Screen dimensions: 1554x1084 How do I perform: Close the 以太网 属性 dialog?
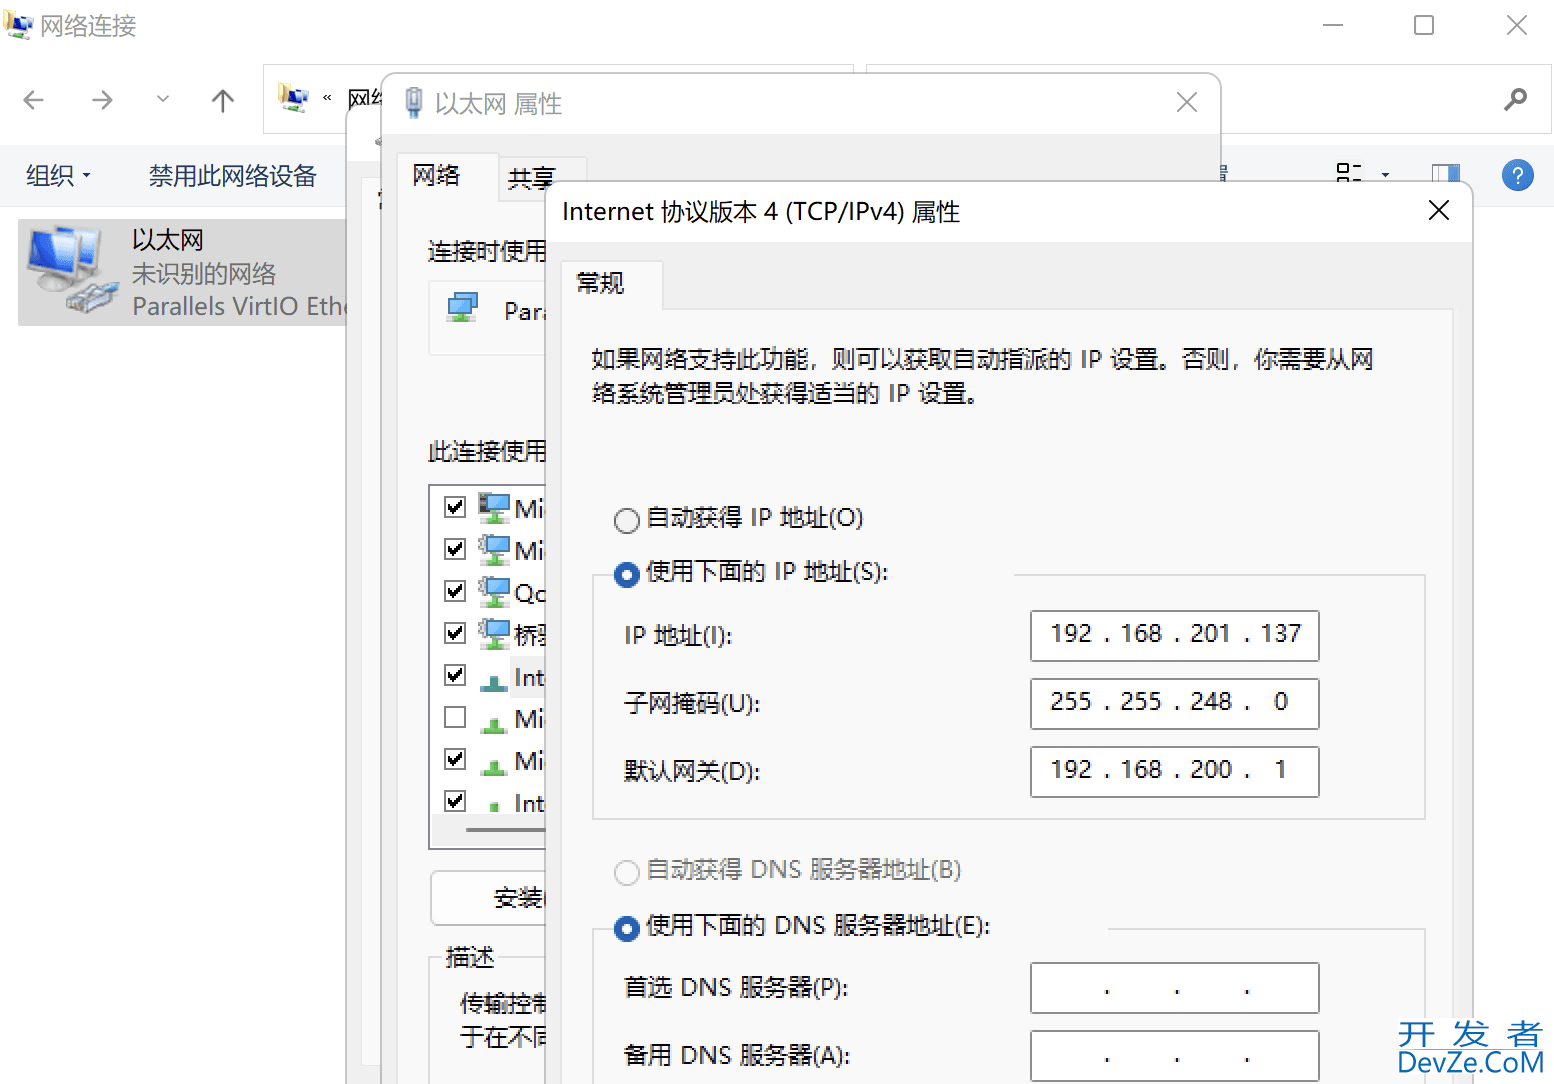[x=1187, y=102]
